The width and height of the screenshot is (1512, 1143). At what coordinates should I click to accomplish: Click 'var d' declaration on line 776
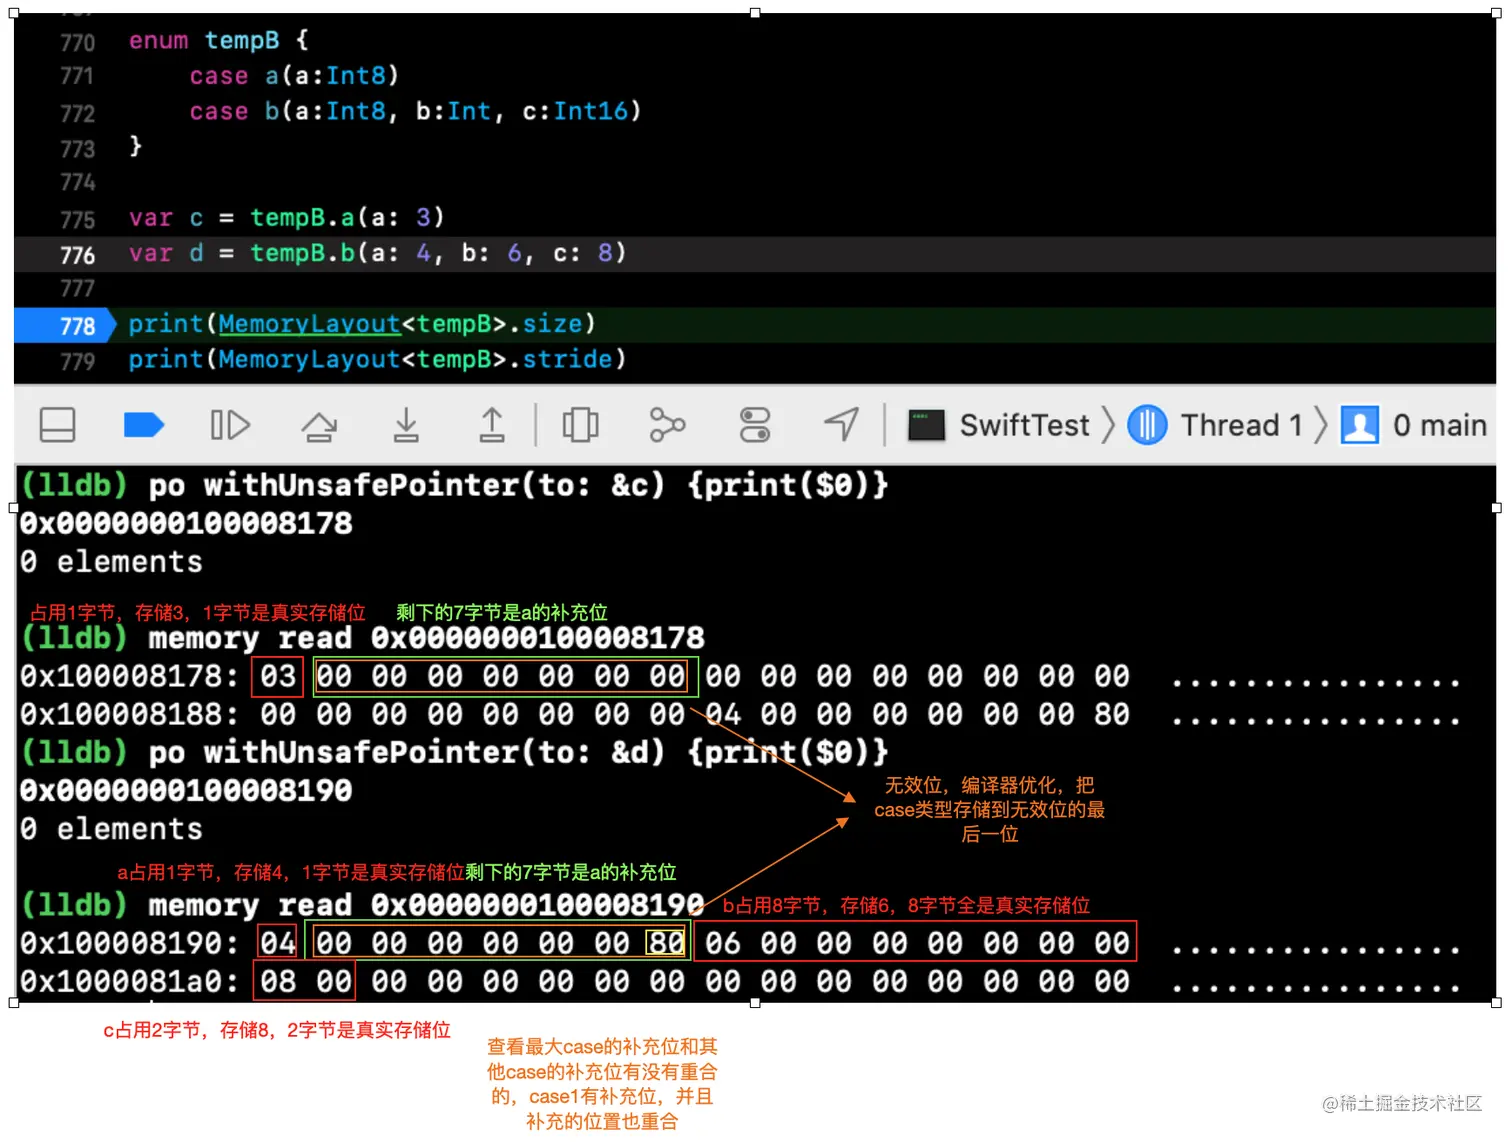[x=377, y=253]
